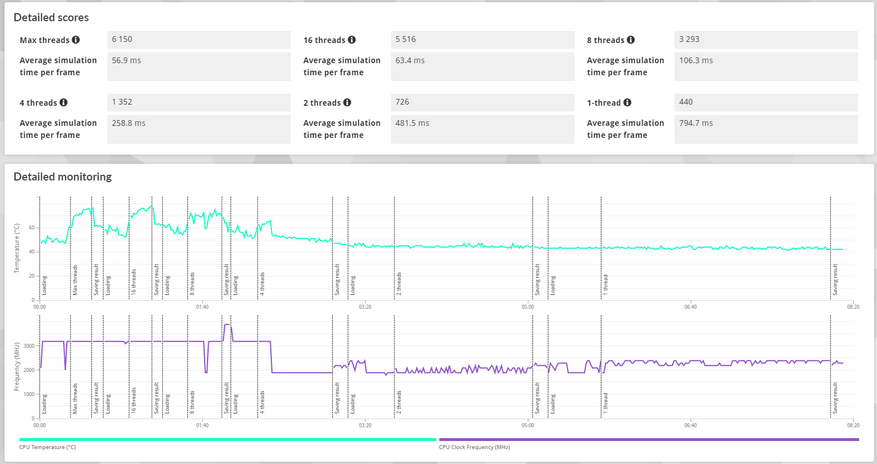877x464 pixels.
Task: Click the Detailed monitoring heading
Action: pyautogui.click(x=63, y=177)
